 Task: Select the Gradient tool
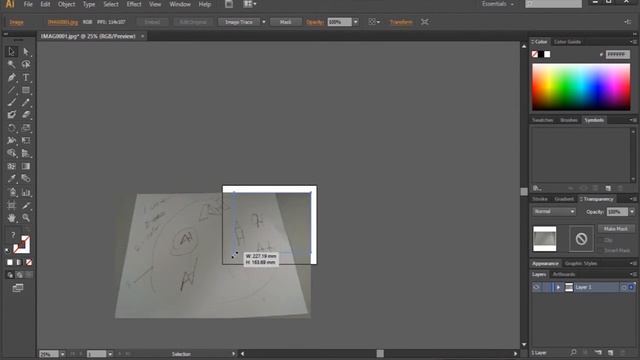(x=26, y=166)
